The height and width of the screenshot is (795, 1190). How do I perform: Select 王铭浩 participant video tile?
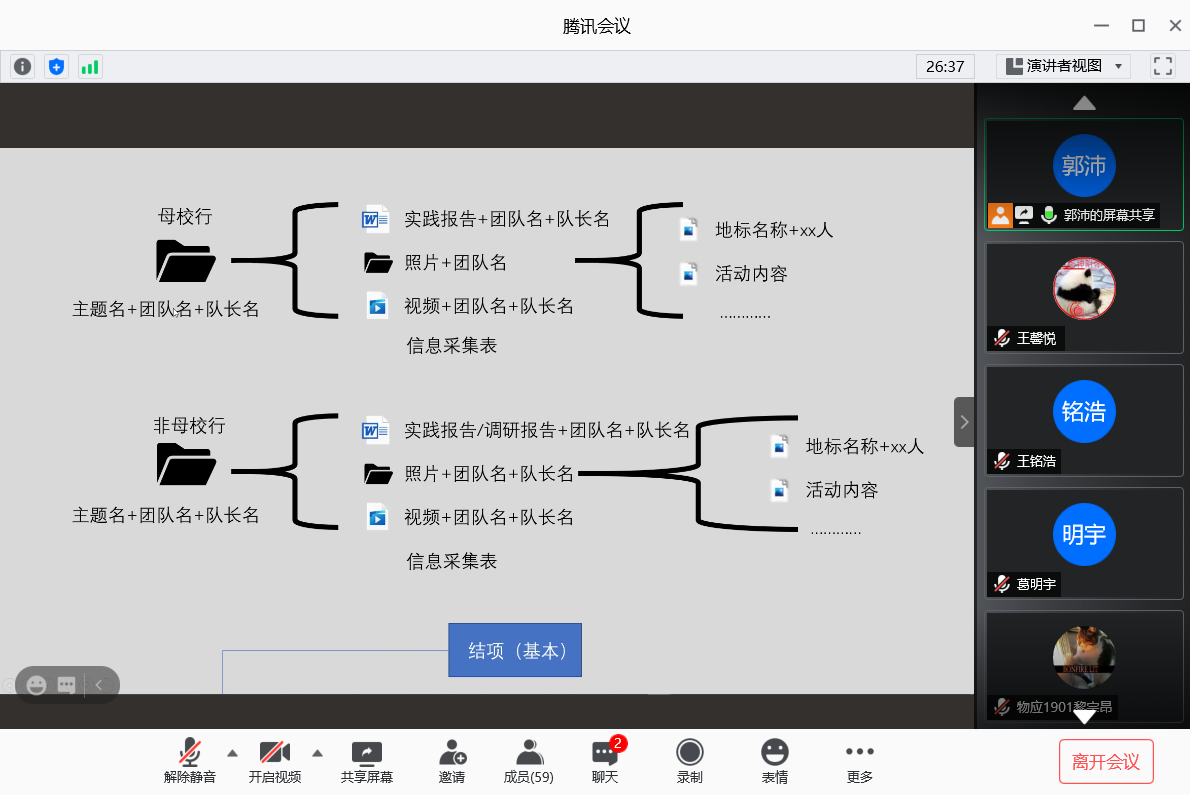point(1084,419)
